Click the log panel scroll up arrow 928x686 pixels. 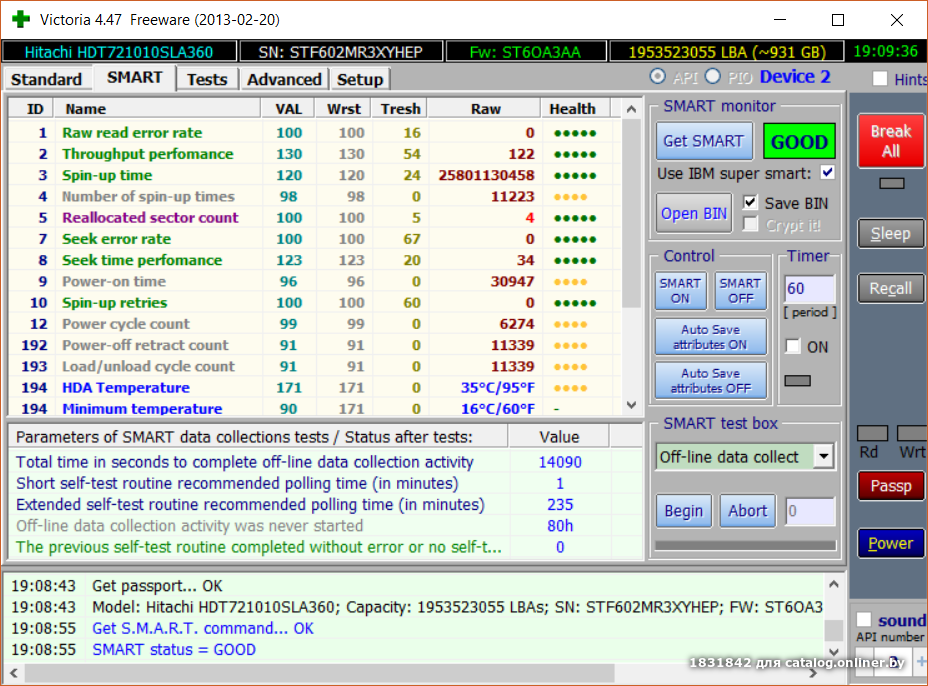tap(834, 585)
